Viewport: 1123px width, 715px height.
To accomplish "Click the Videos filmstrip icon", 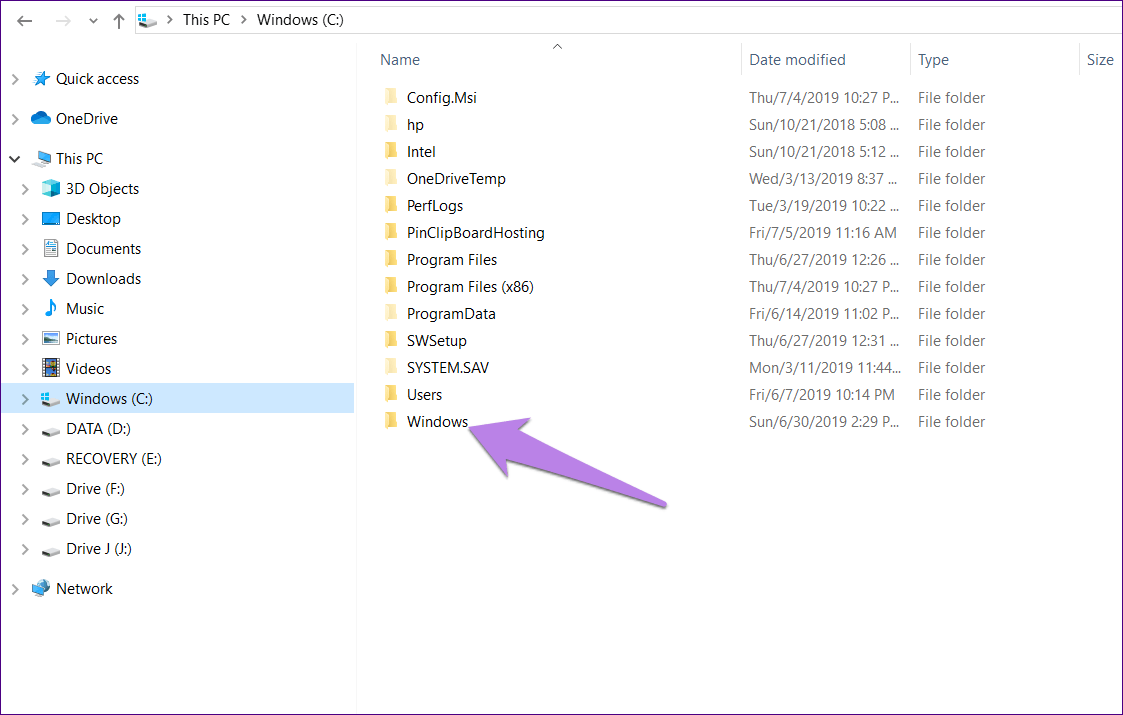I will click(x=51, y=368).
